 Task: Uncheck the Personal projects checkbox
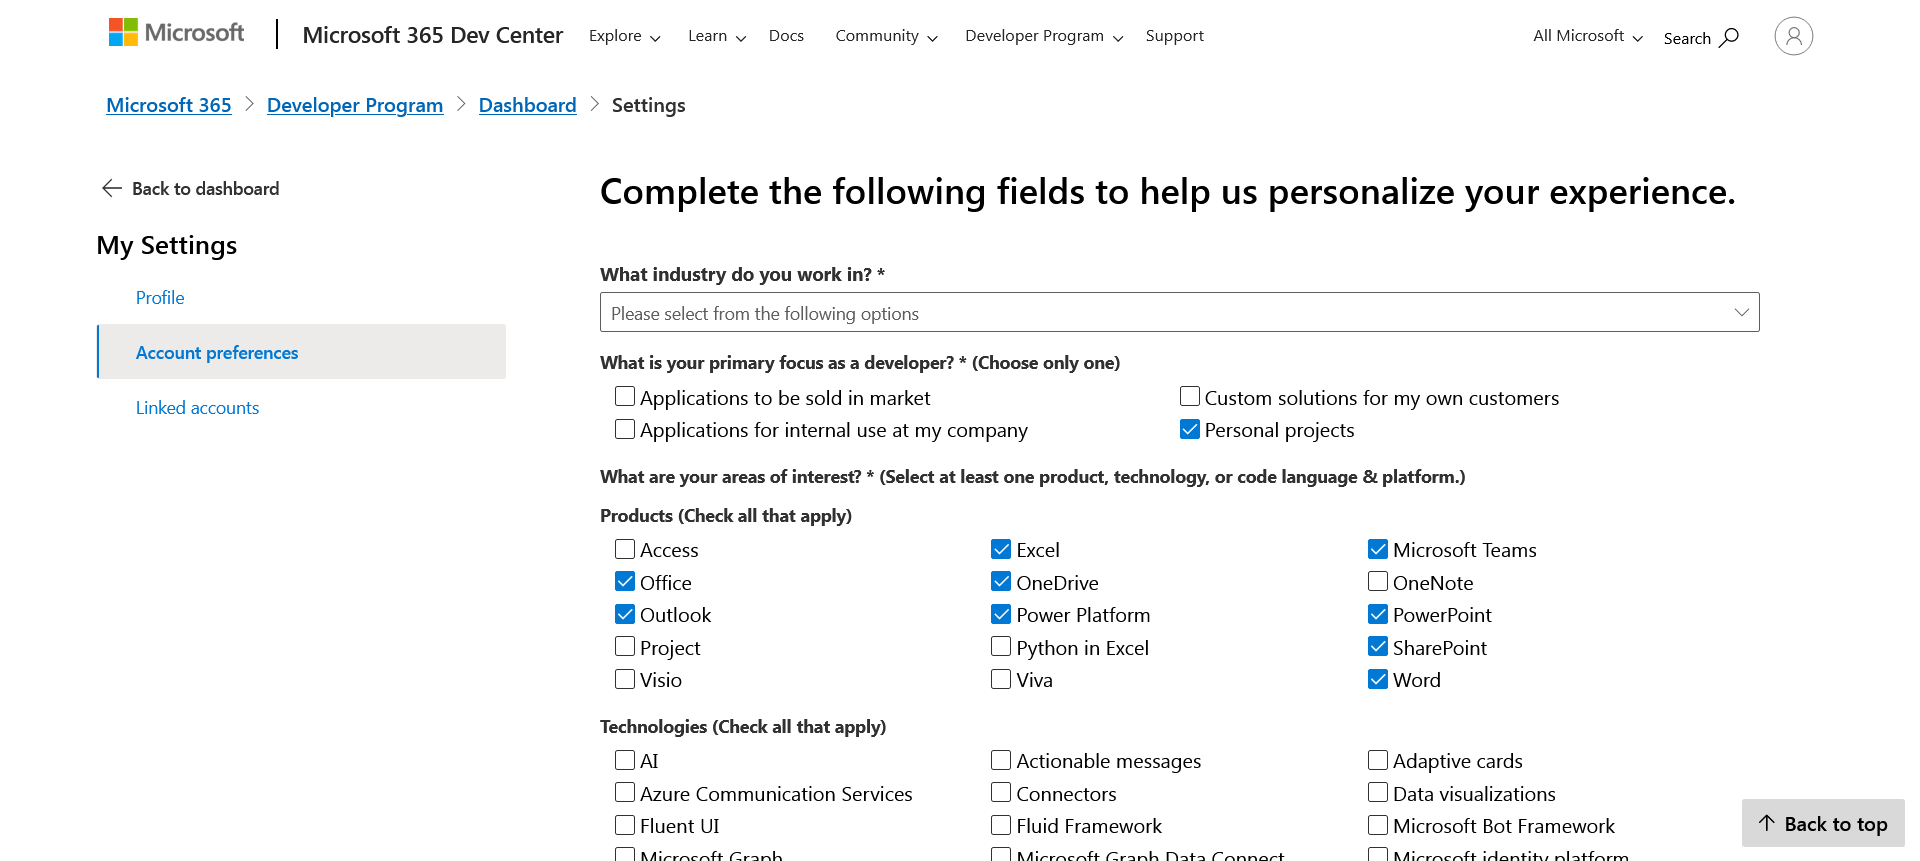(1190, 430)
